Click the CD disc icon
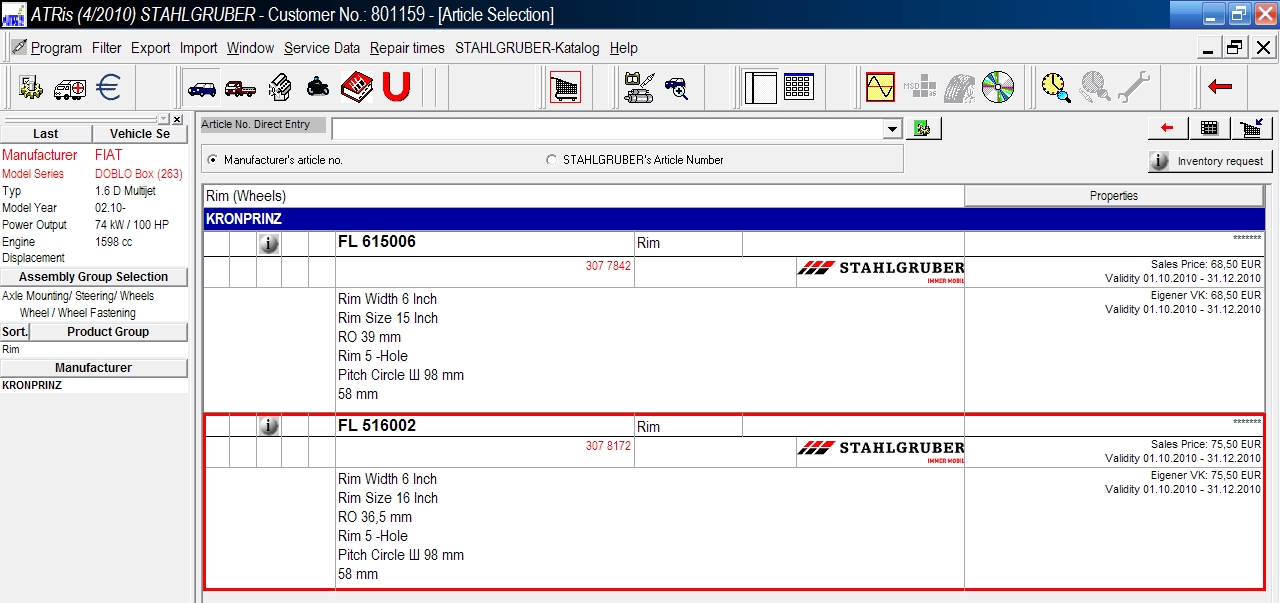The image size is (1280, 603). click(x=997, y=88)
